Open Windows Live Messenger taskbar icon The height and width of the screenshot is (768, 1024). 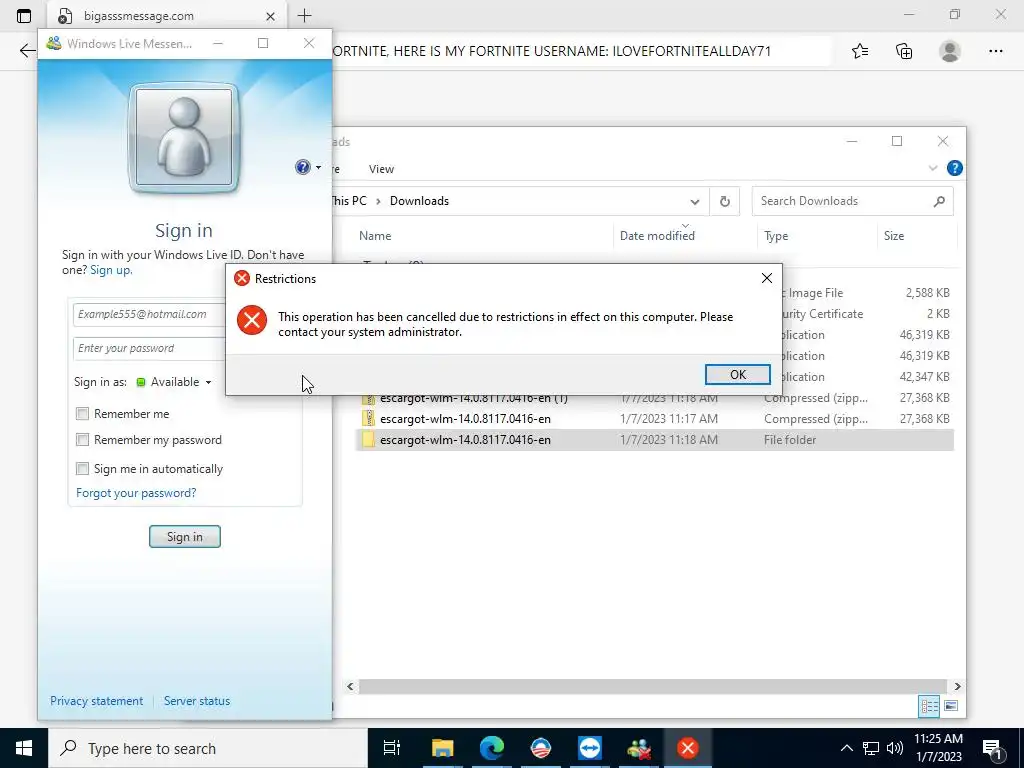[639, 748]
